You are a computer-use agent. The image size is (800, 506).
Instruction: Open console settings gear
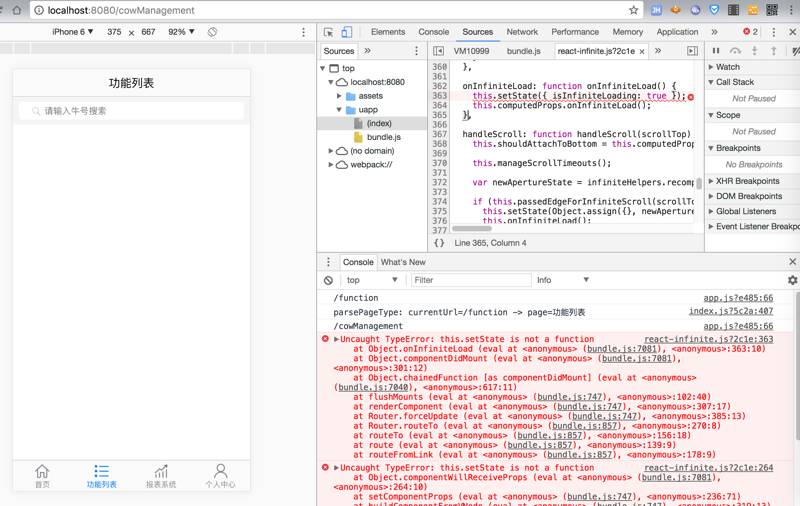pyautogui.click(x=792, y=280)
